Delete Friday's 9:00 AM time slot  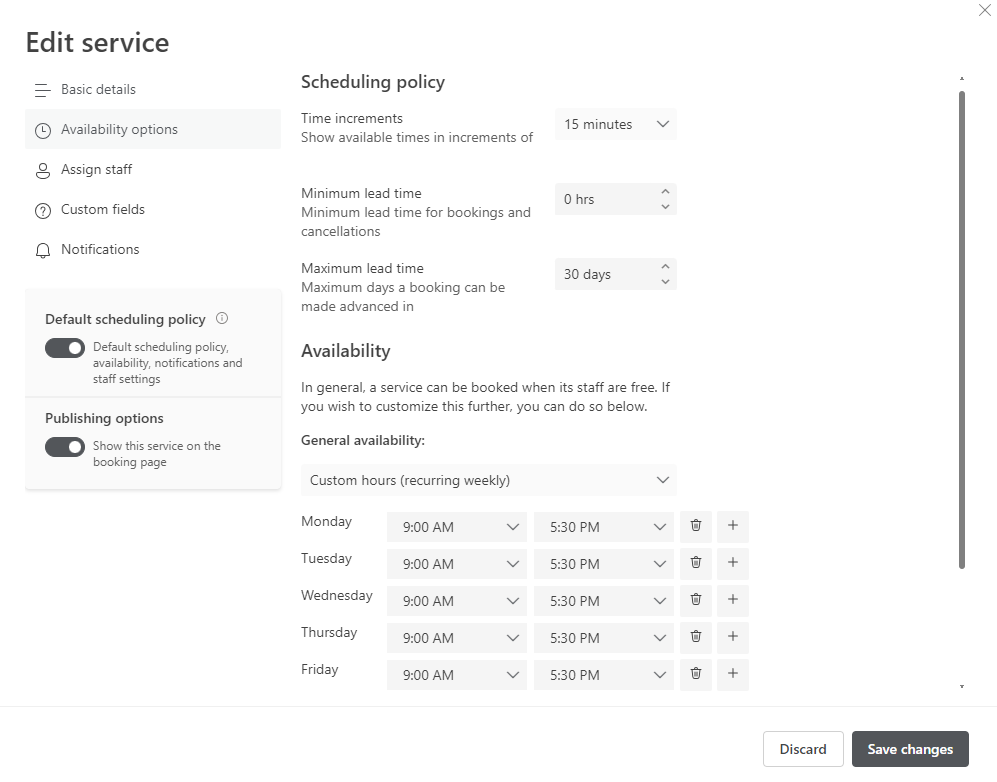click(x=696, y=674)
